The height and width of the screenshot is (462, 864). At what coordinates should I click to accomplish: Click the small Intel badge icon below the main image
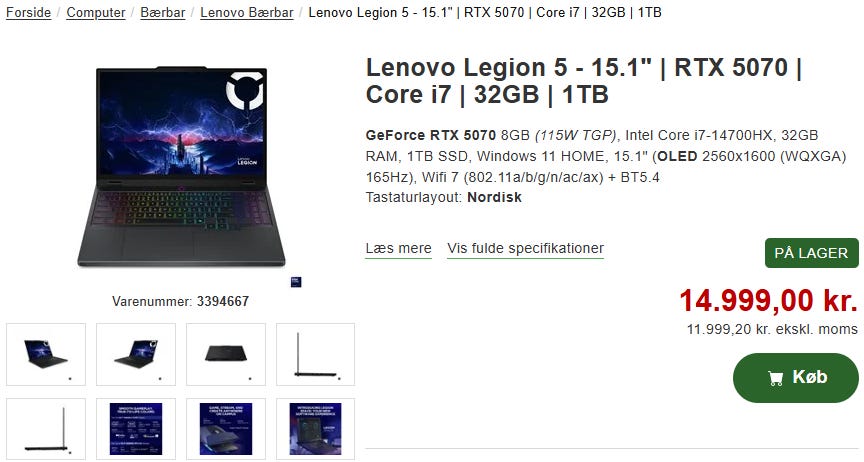pyautogui.click(x=296, y=282)
